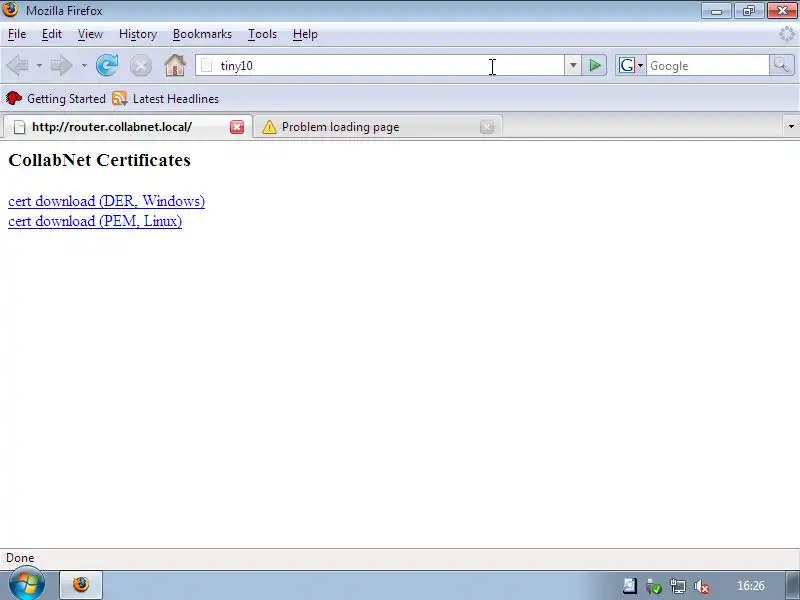The height and width of the screenshot is (600, 800).
Task: Open the History menu
Action: (x=138, y=34)
